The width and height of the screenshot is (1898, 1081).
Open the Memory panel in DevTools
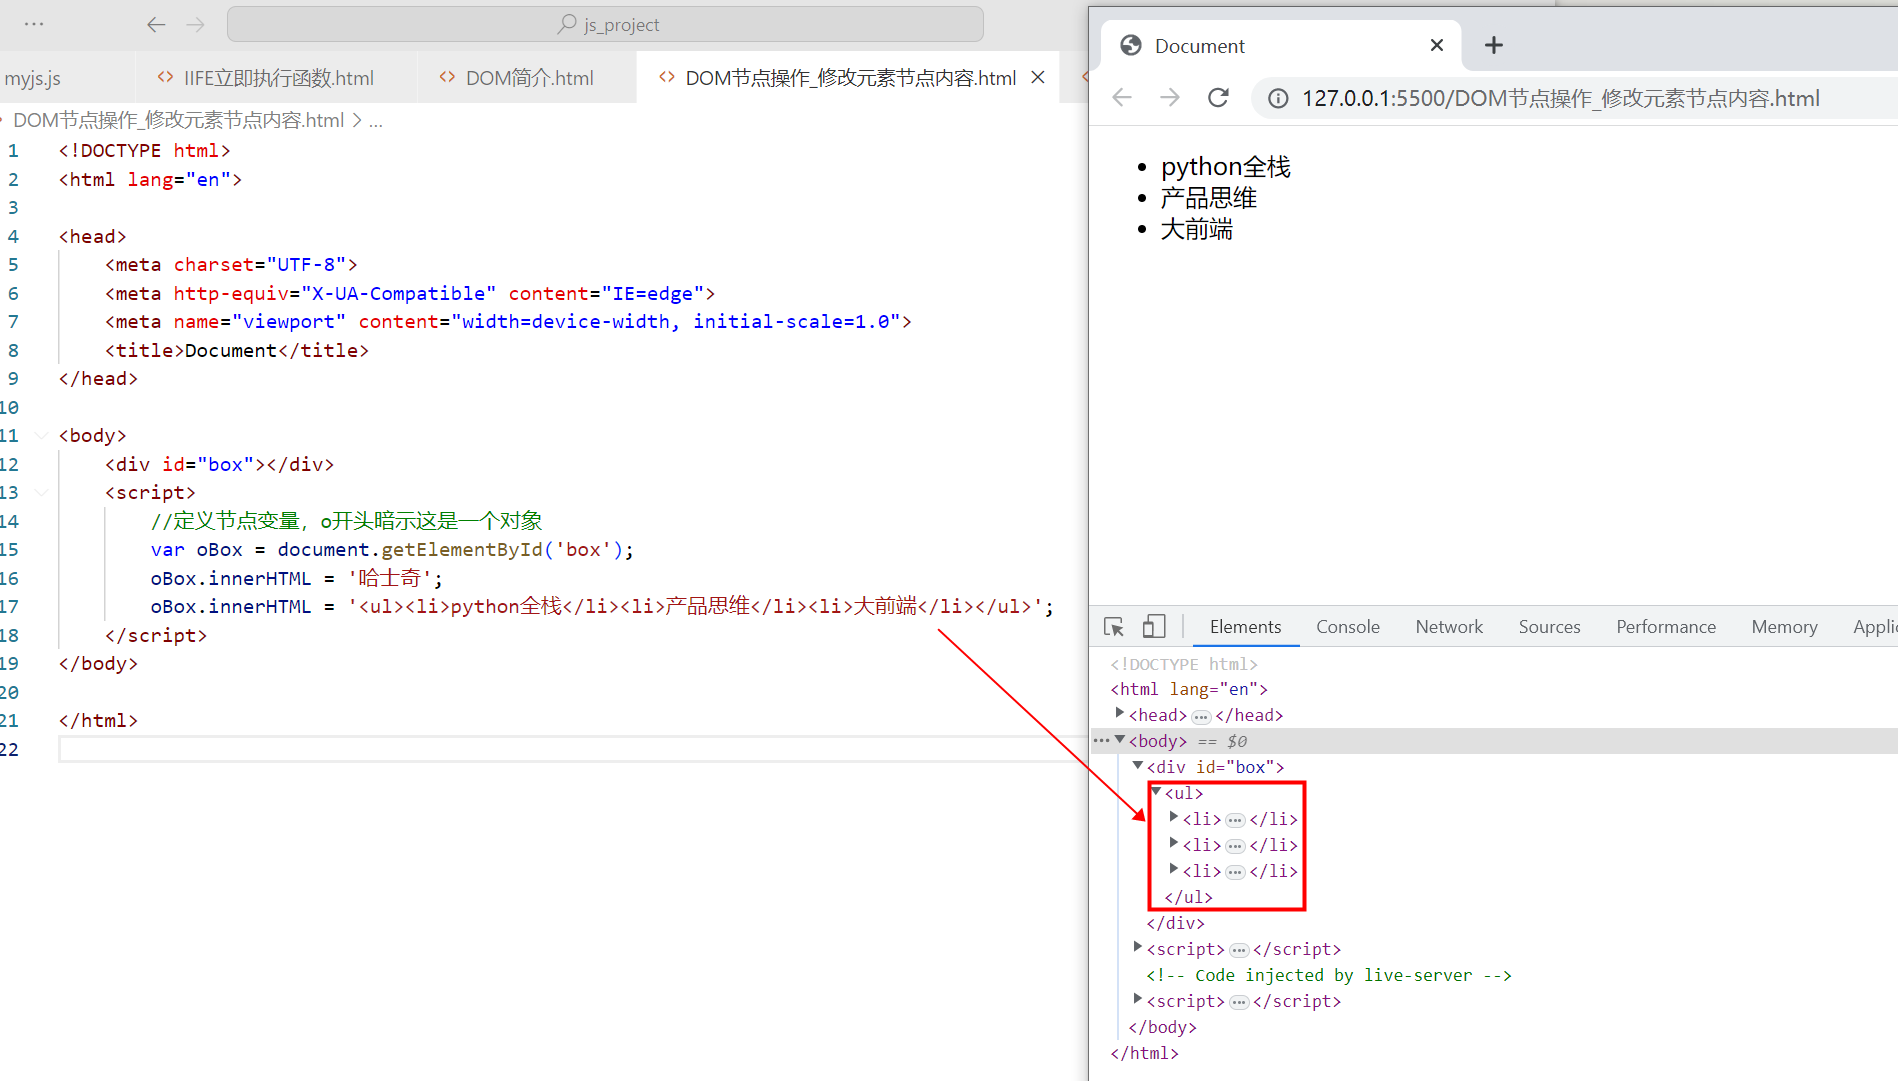[x=1784, y=627]
